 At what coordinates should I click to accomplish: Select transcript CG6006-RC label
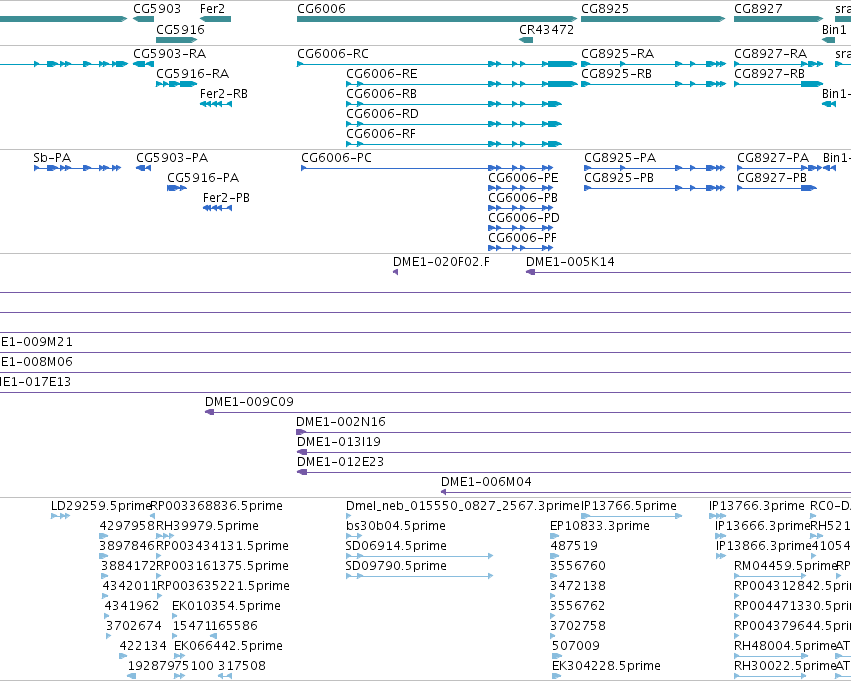(x=333, y=54)
